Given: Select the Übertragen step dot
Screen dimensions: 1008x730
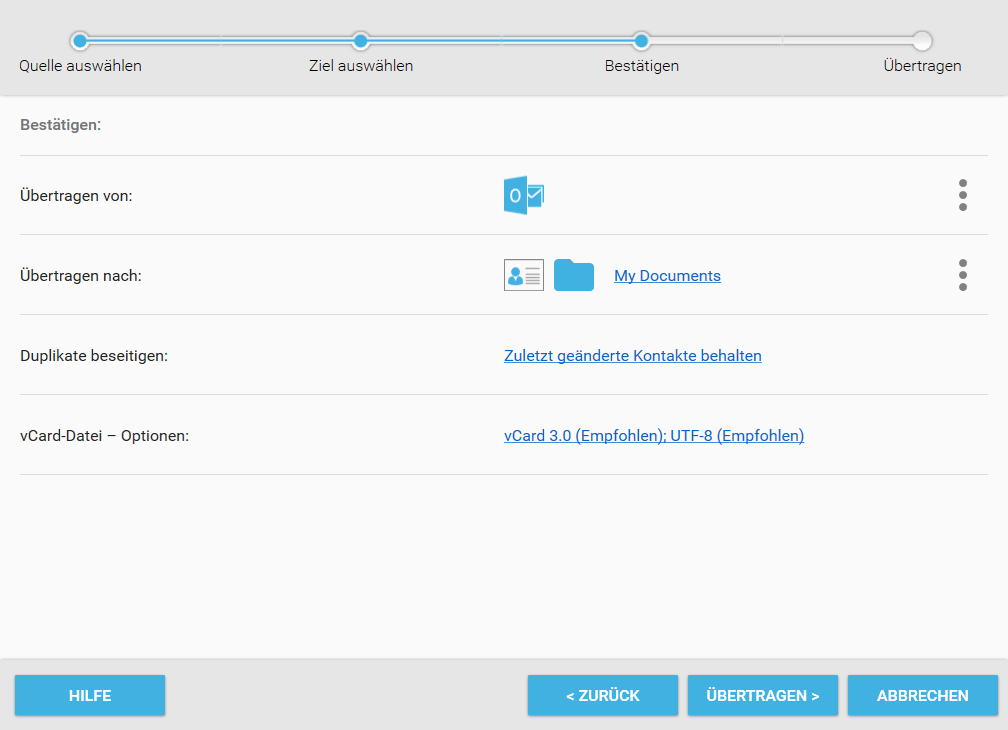Looking at the screenshot, I should point(922,41).
